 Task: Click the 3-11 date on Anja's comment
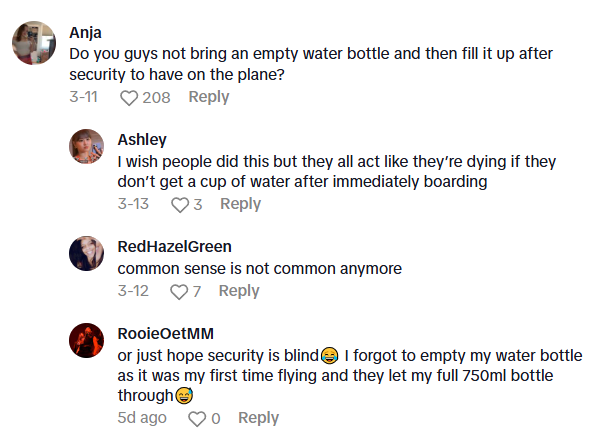(84, 97)
